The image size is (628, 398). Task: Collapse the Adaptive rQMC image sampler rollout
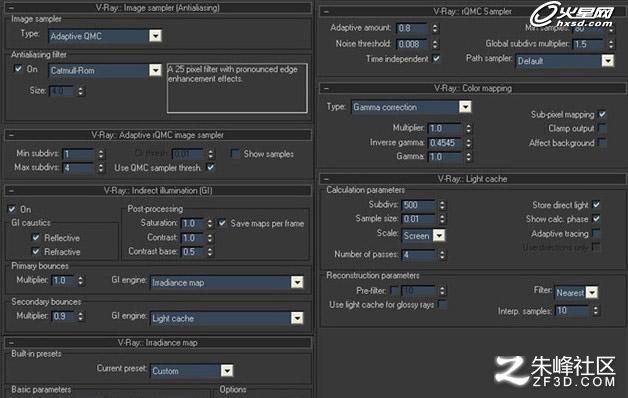click(x=11, y=135)
